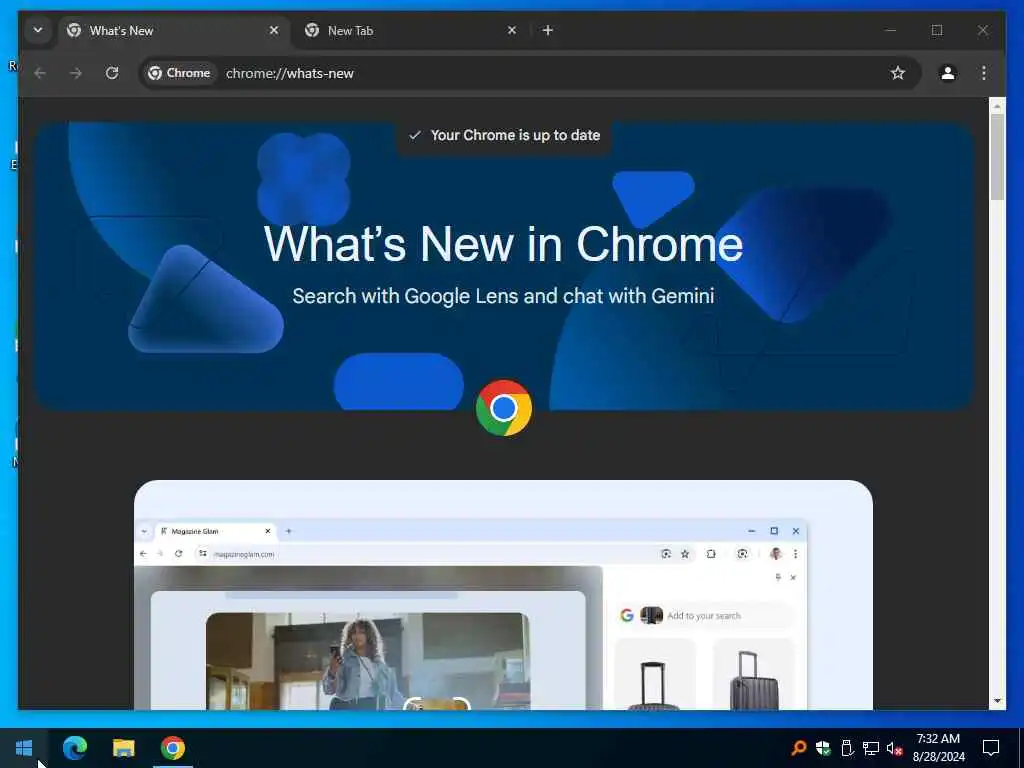This screenshot has height=768, width=1024.
Task: Click the Chrome taskbar icon
Action: [173, 748]
